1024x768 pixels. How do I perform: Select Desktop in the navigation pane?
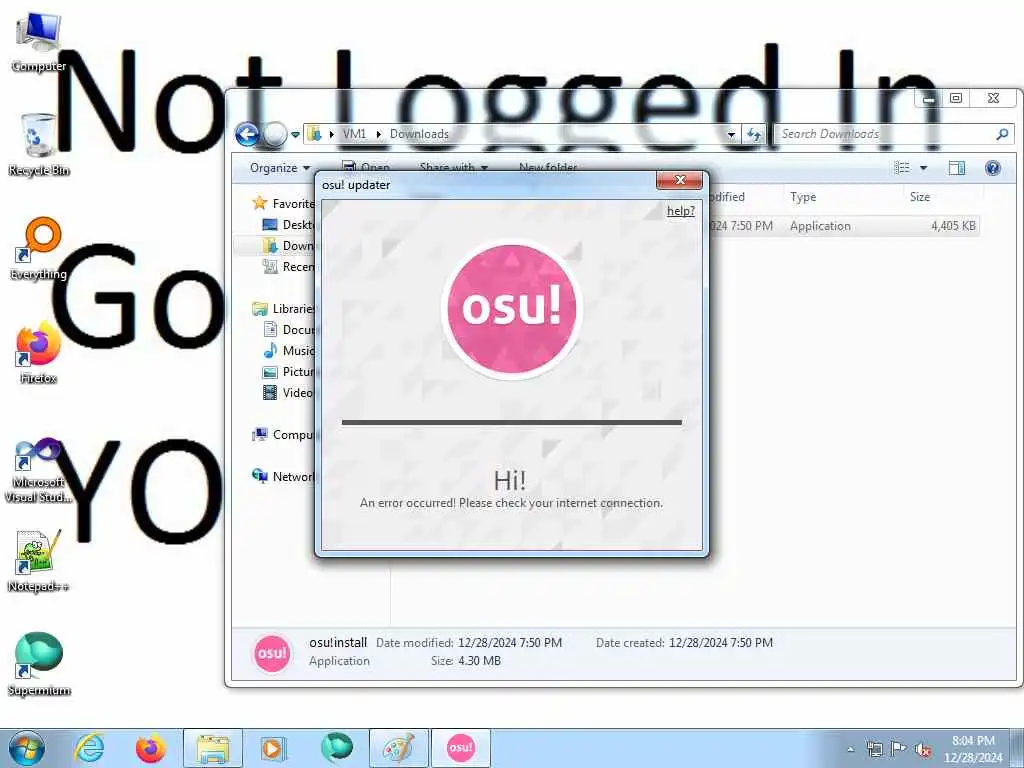tap(288, 225)
